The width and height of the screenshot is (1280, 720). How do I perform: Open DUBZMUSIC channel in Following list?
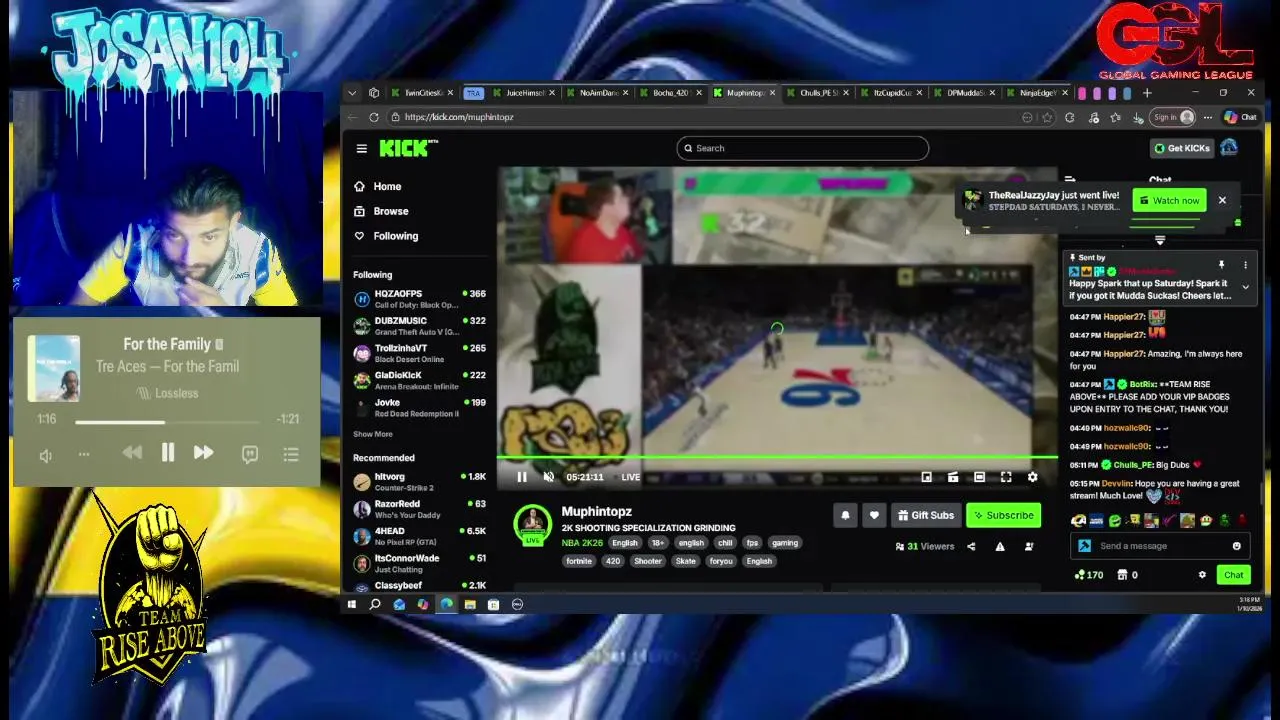(419, 326)
